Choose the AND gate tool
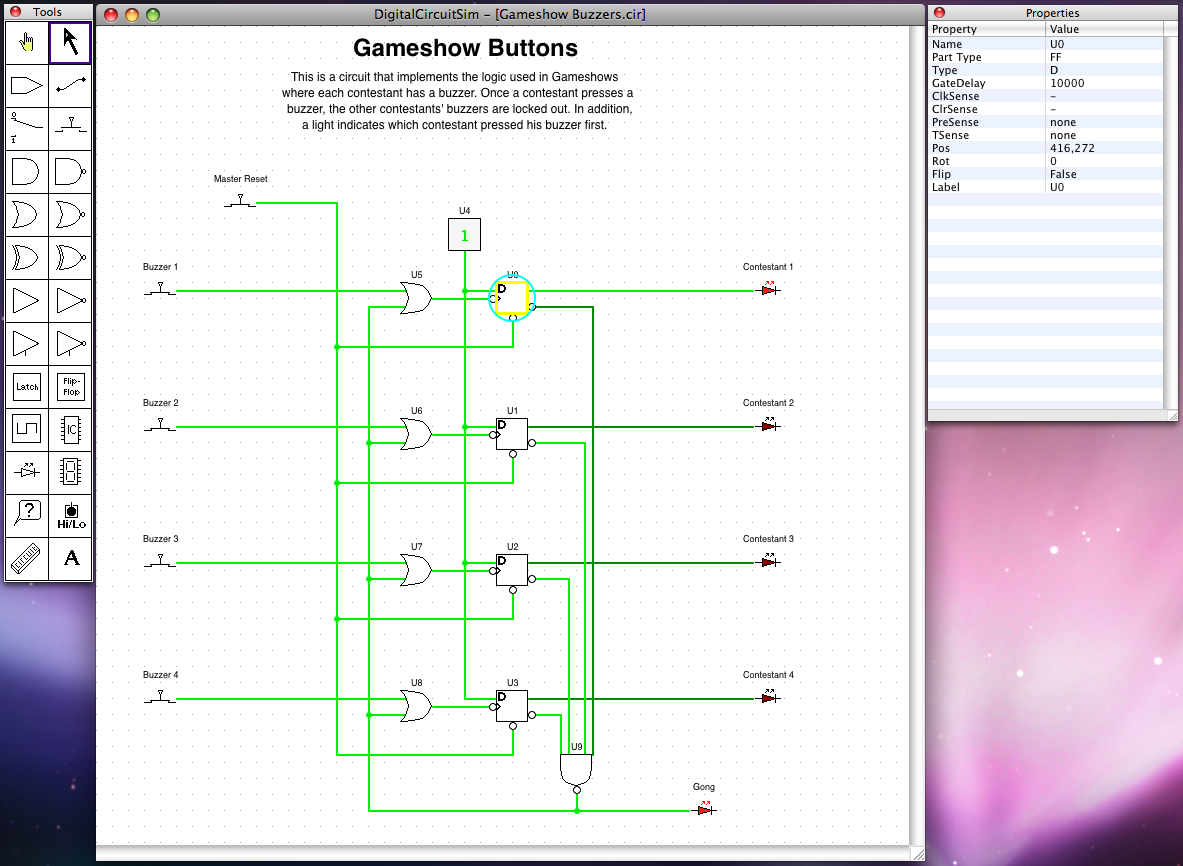This screenshot has height=866, width=1183. pyautogui.click(x=27, y=172)
